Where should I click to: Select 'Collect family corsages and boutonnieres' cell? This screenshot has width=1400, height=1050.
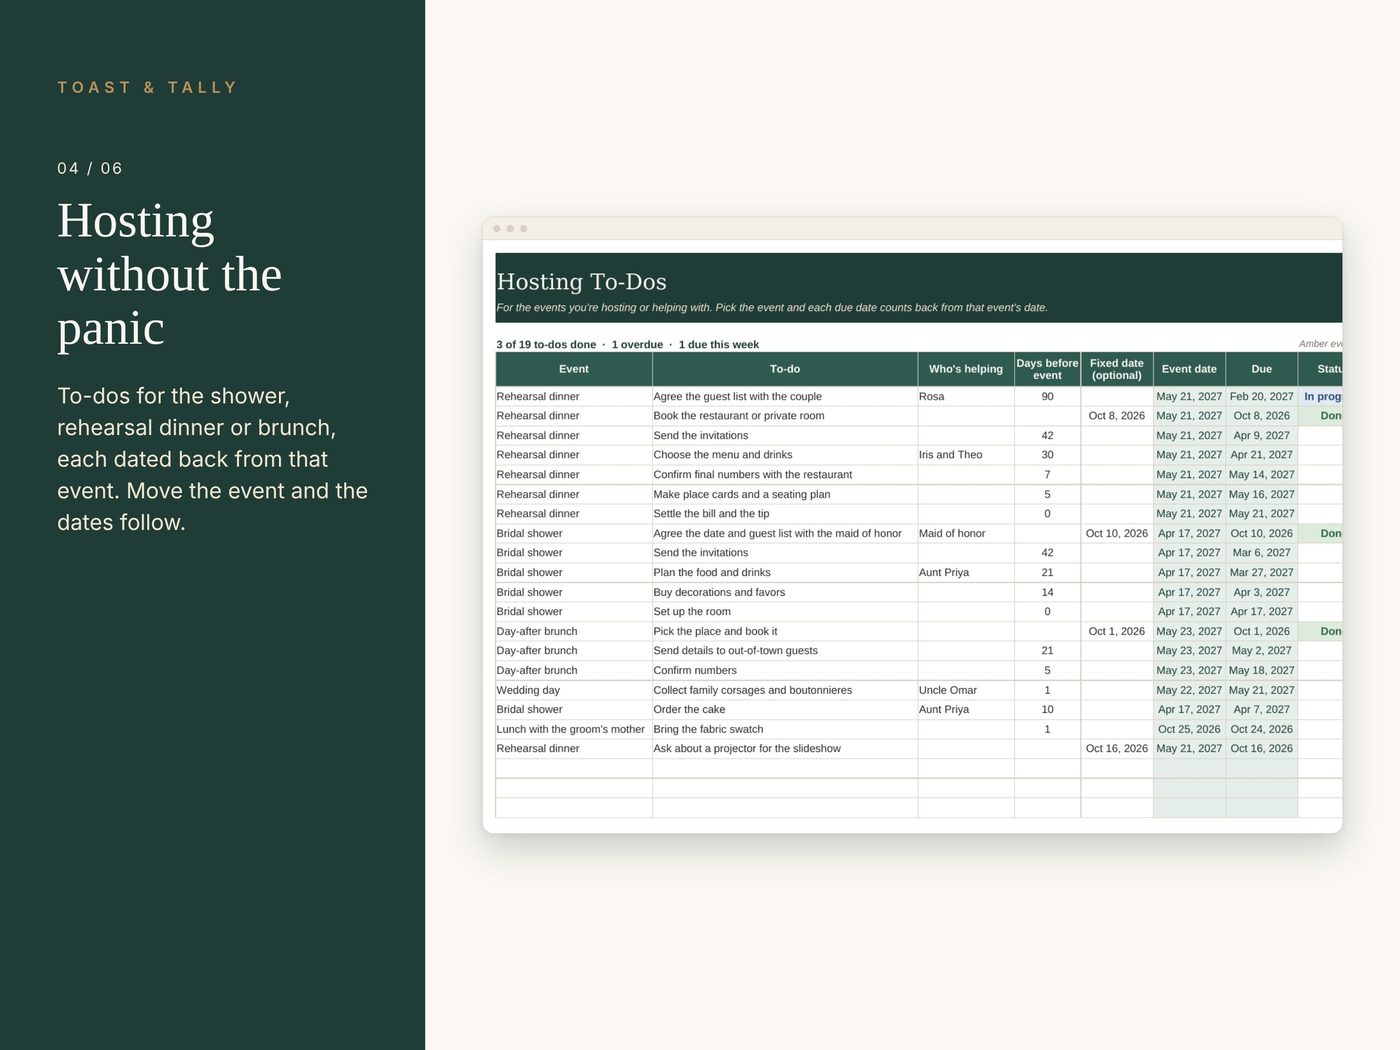click(x=785, y=690)
